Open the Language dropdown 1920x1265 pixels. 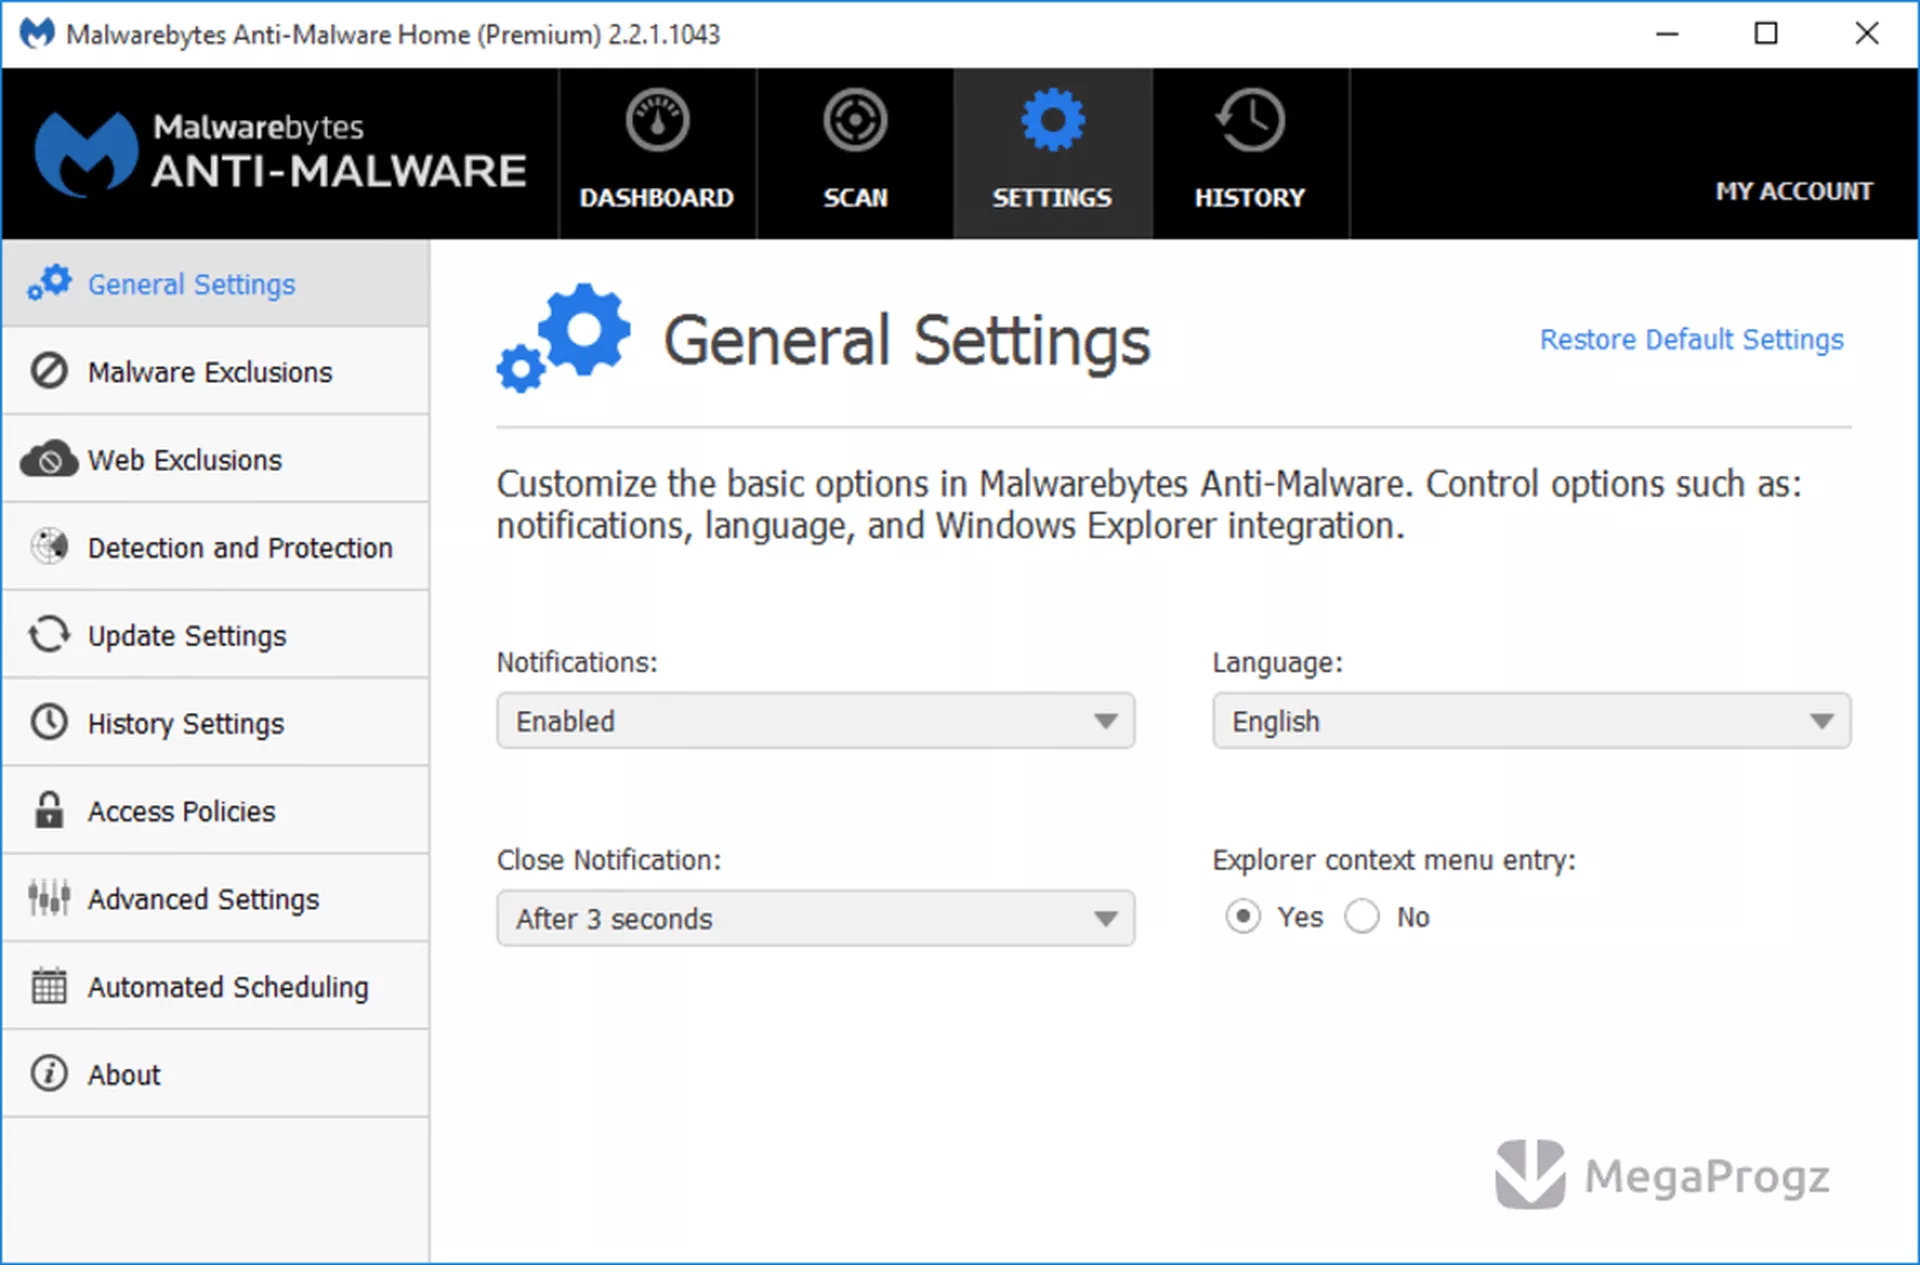click(1531, 720)
